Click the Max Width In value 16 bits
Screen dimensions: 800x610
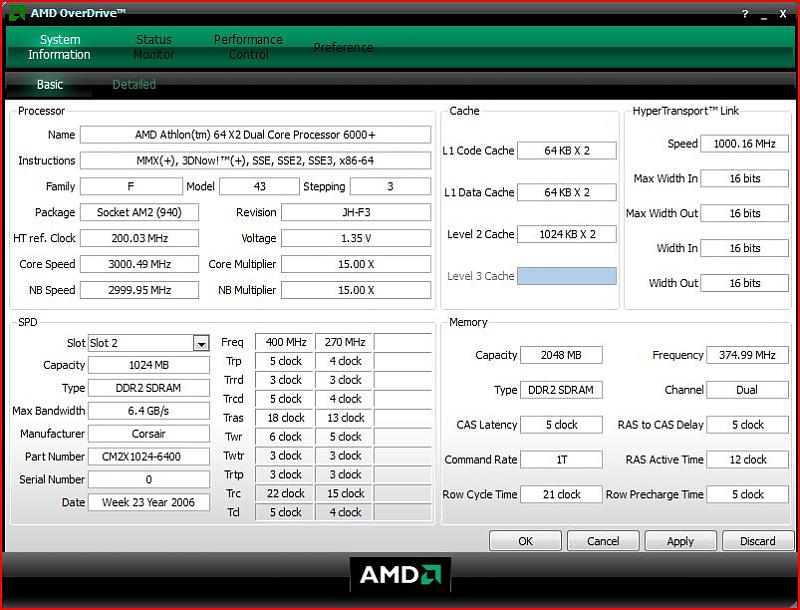tap(744, 179)
